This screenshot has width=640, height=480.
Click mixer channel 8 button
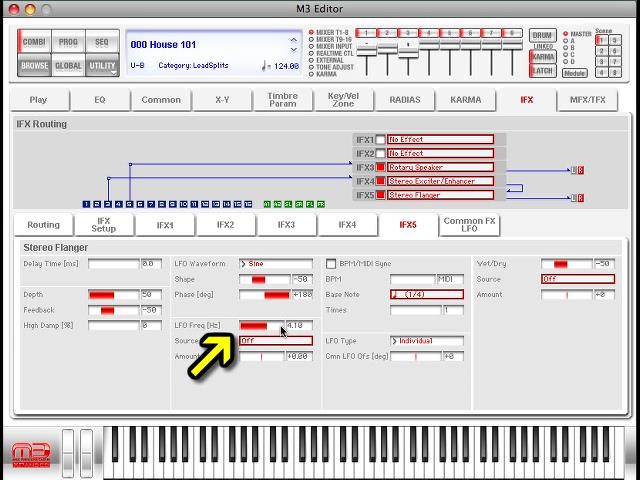[x=512, y=33]
